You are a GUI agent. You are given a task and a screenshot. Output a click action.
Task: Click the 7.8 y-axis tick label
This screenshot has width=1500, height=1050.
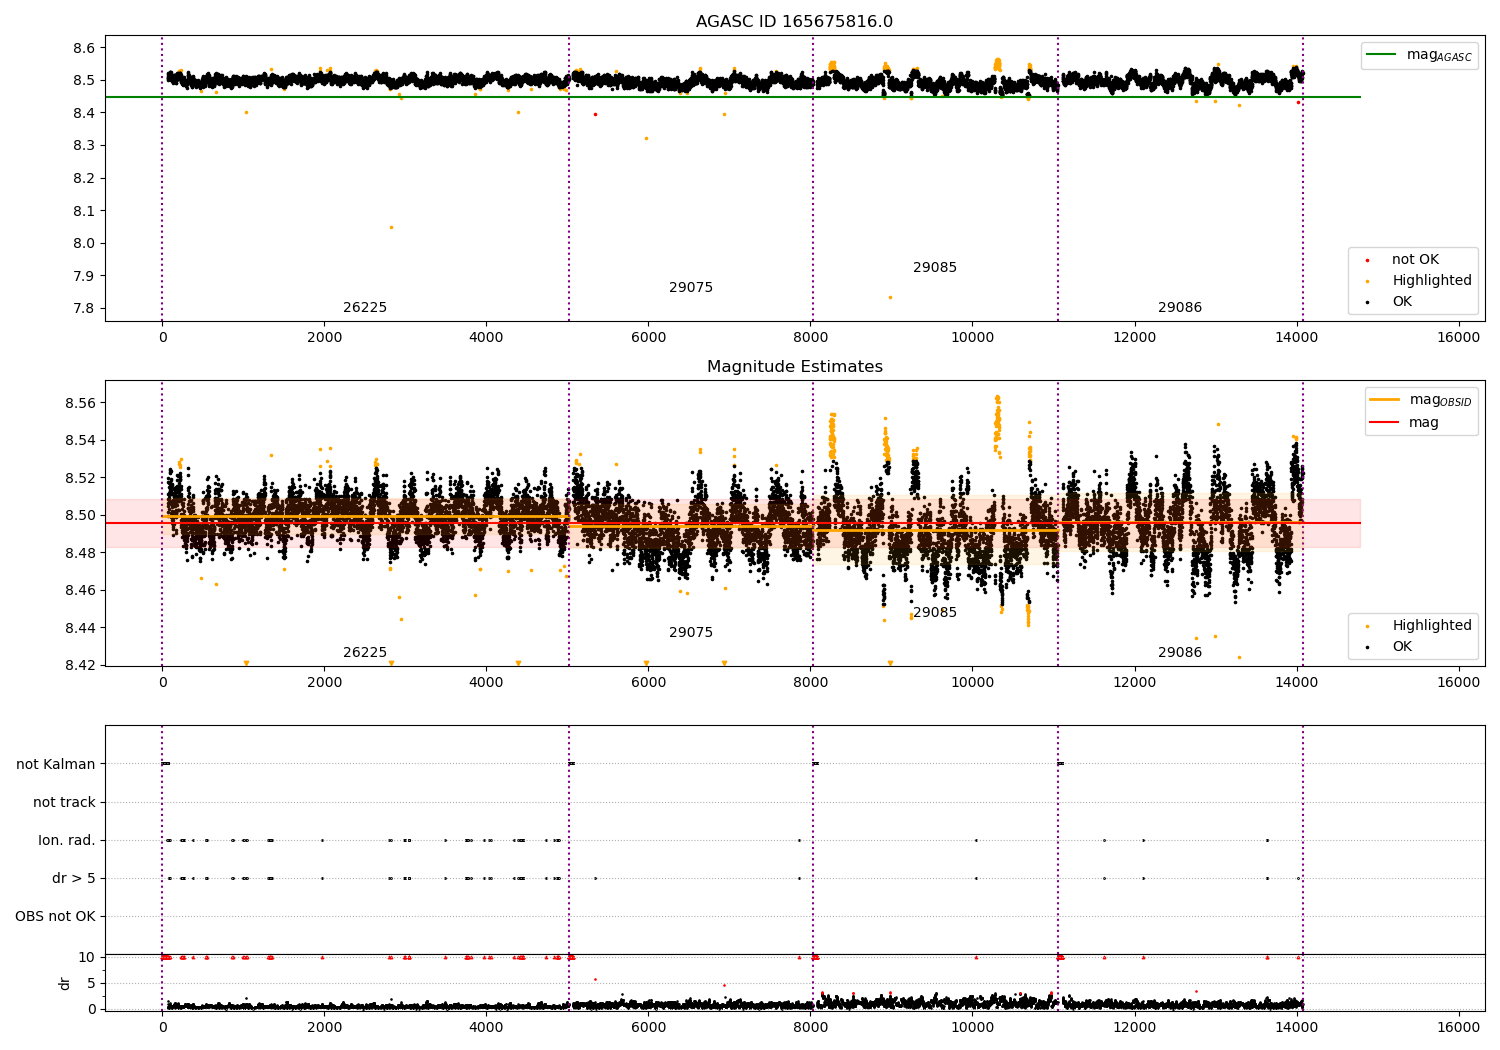click(85, 308)
